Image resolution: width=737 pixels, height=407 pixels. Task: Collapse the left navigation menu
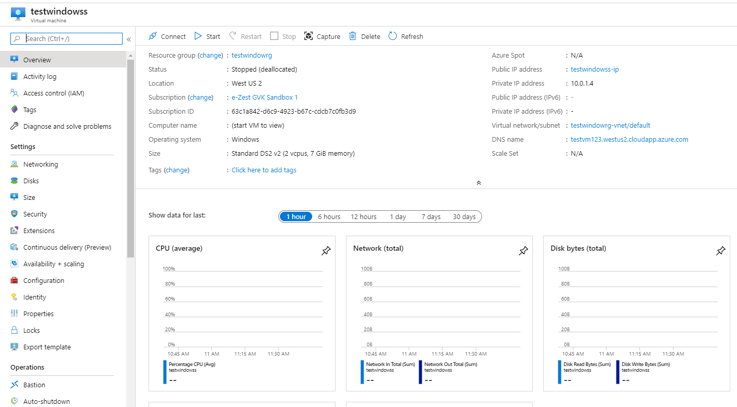[x=128, y=39]
